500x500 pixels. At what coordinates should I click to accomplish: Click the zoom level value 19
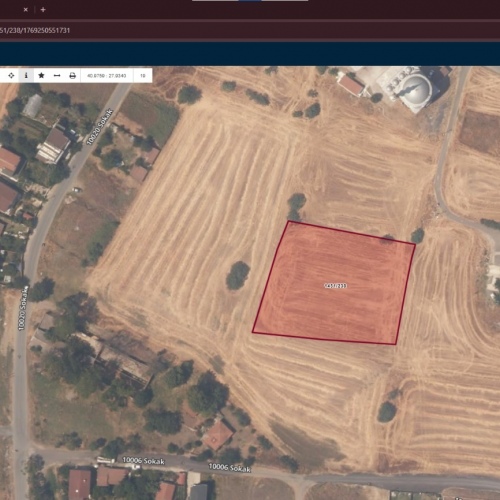[143, 76]
